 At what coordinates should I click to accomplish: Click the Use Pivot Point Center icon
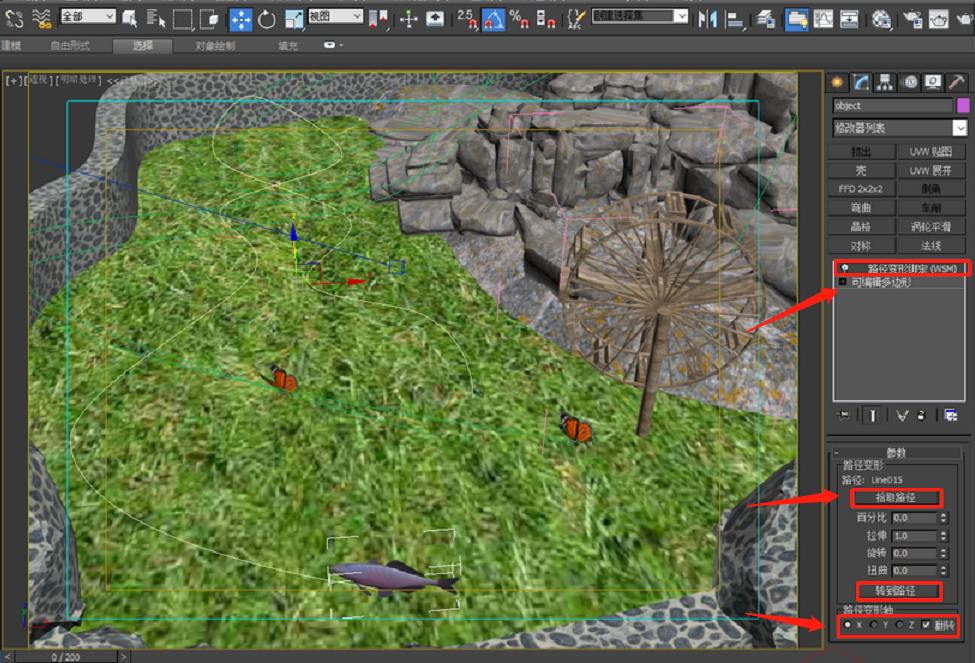[377, 19]
